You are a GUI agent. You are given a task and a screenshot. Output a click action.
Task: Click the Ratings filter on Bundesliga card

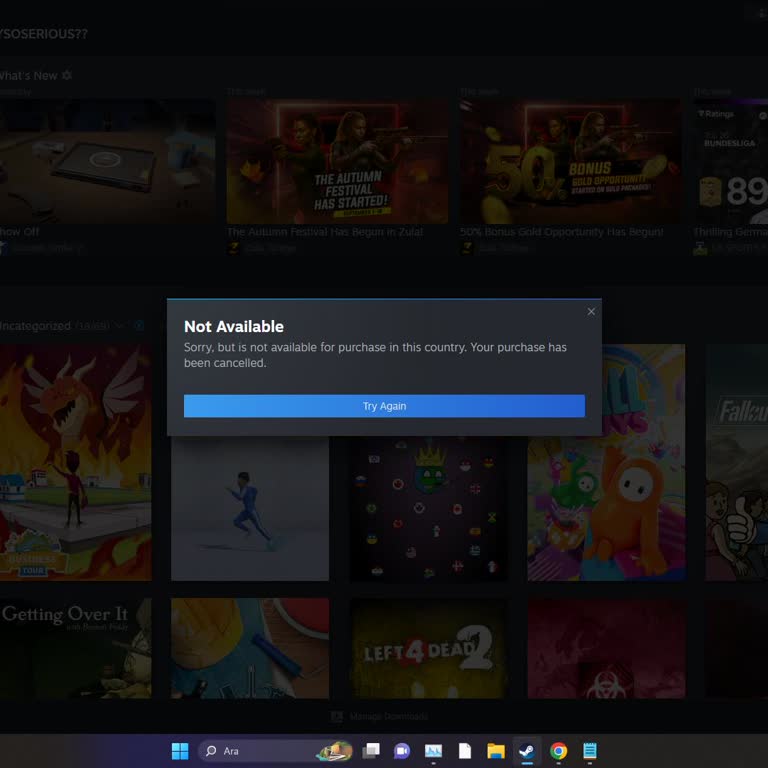716,114
